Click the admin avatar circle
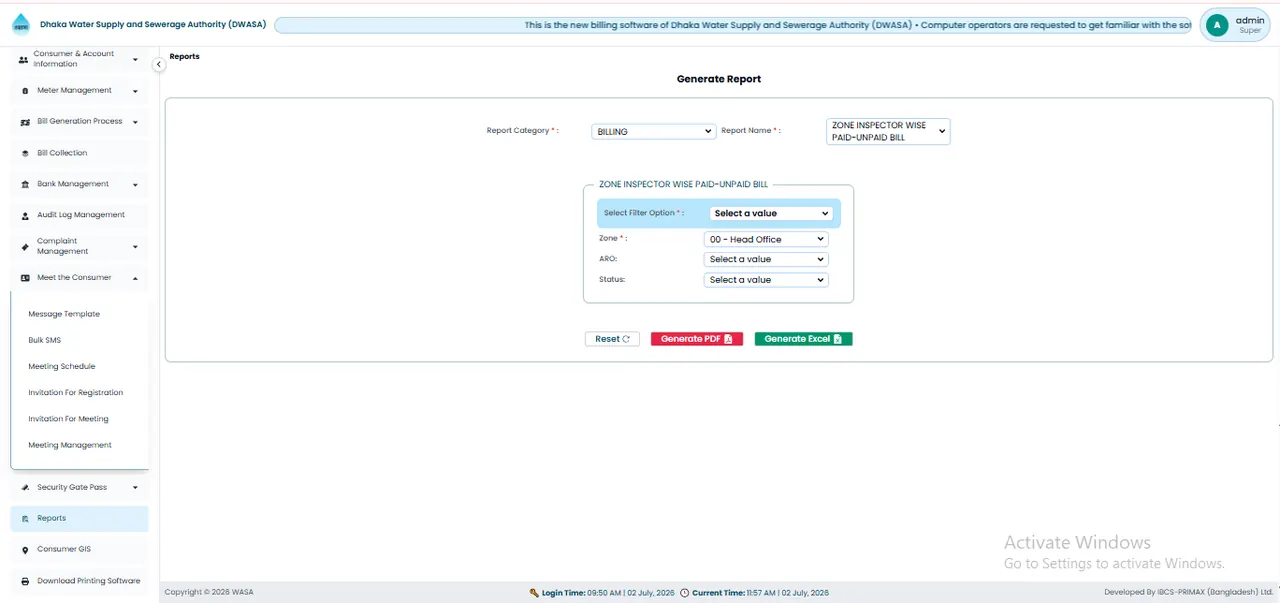This screenshot has height=603, width=1280. pyautogui.click(x=1217, y=26)
